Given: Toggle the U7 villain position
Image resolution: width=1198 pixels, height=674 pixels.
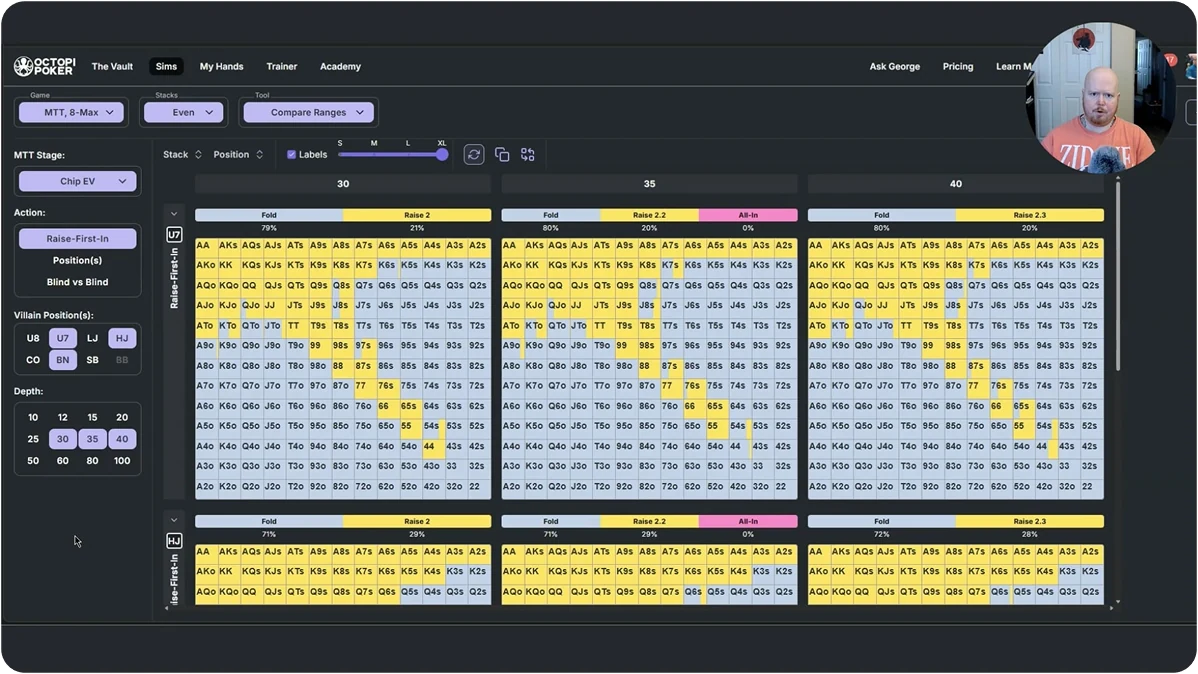Looking at the screenshot, I should tap(63, 338).
